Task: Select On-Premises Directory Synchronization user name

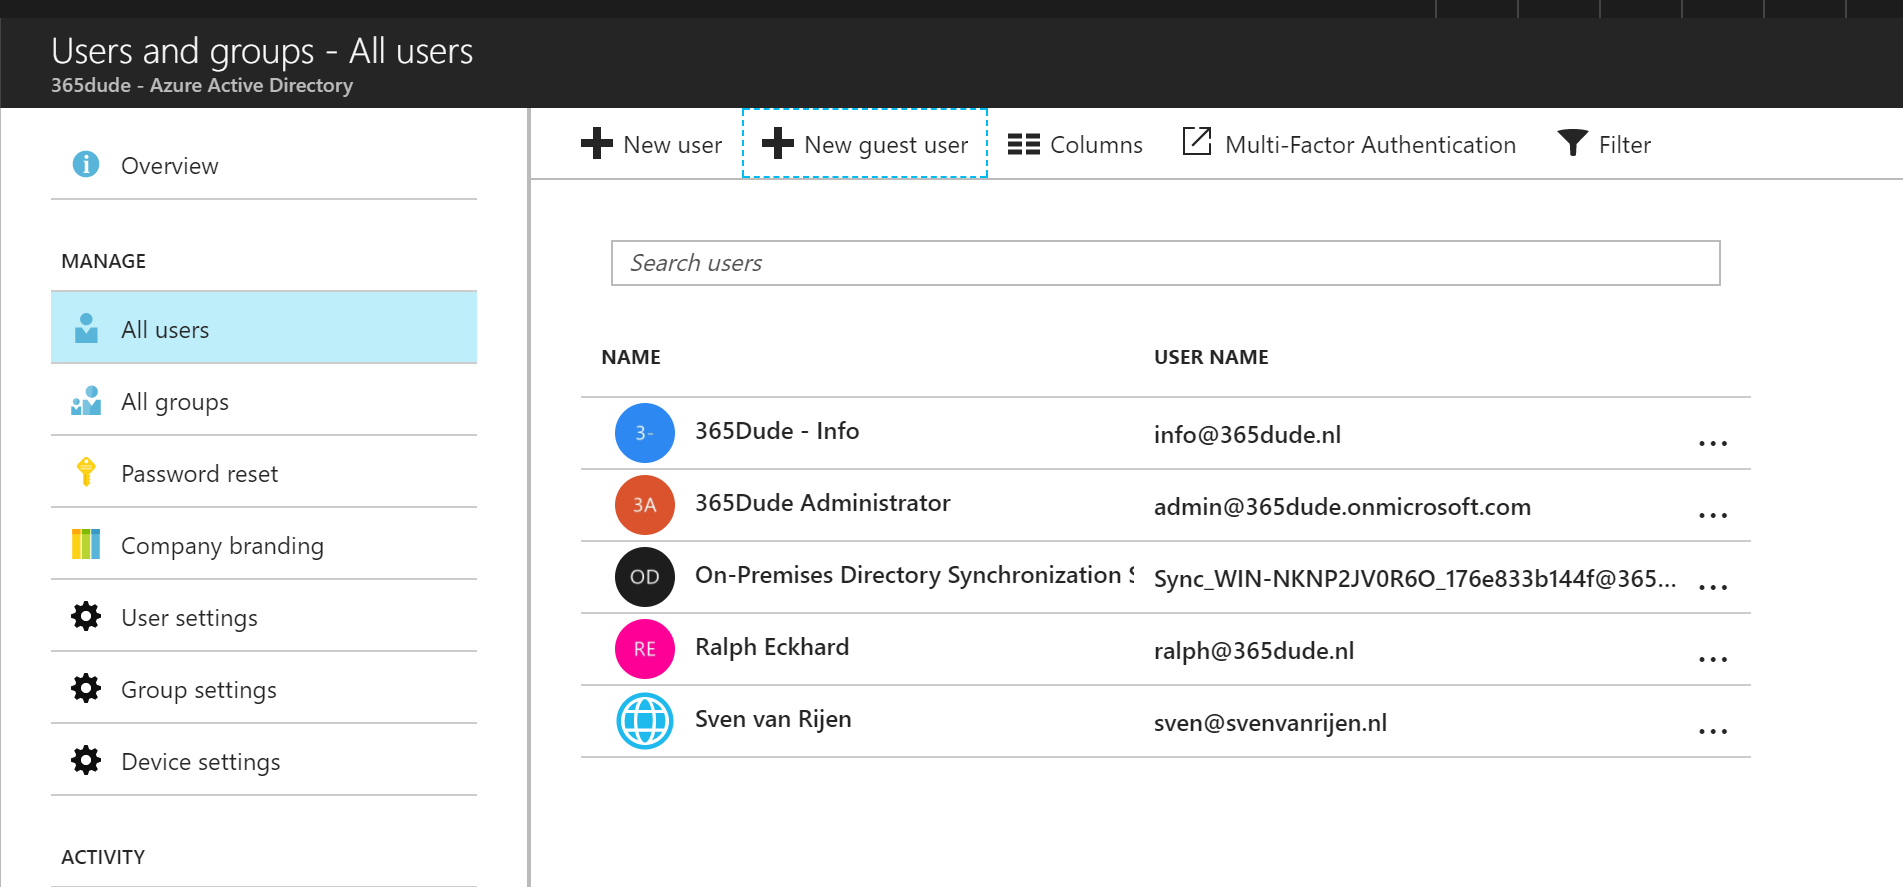Action: click(x=915, y=575)
